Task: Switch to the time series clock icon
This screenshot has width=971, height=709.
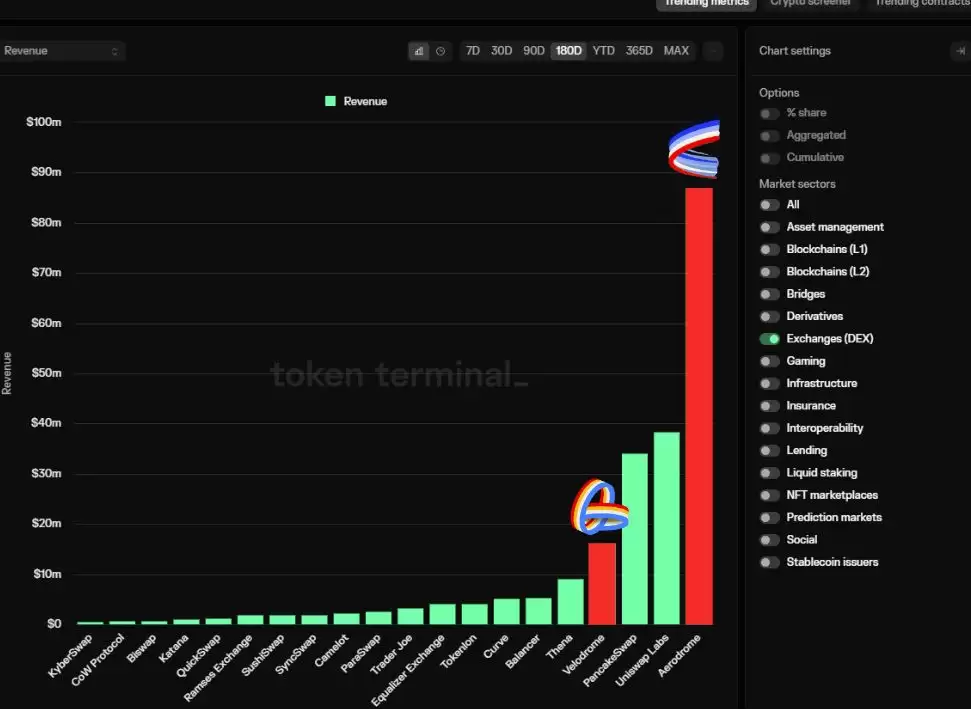Action: (x=440, y=51)
